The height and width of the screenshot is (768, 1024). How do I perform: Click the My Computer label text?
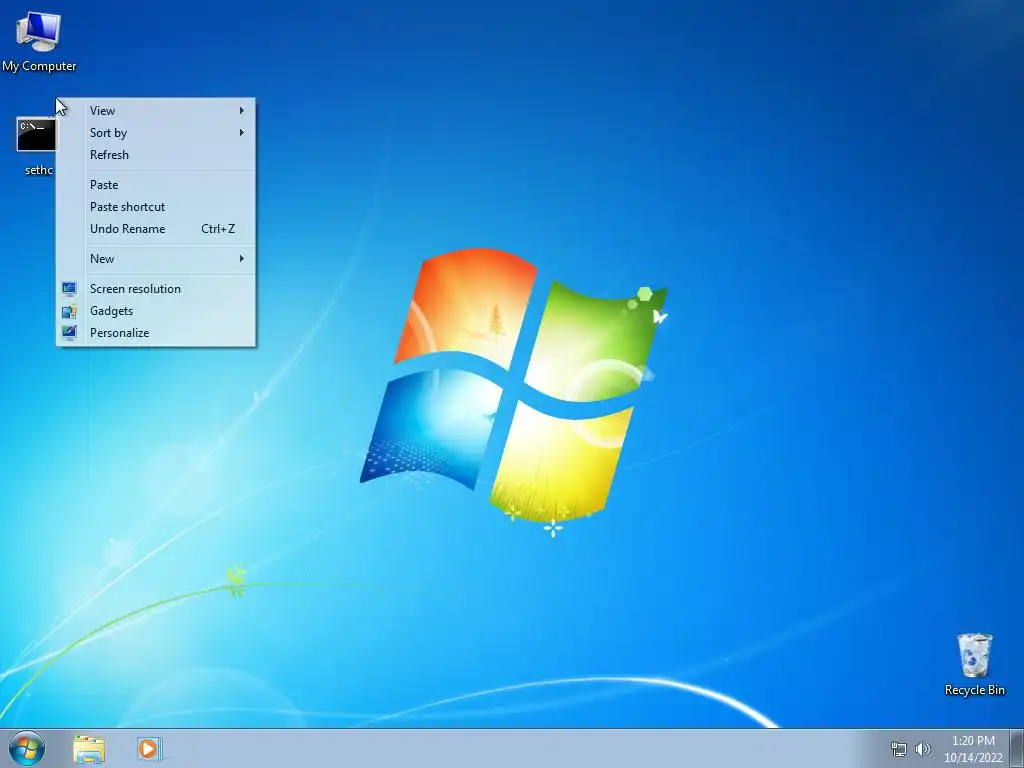(x=39, y=66)
